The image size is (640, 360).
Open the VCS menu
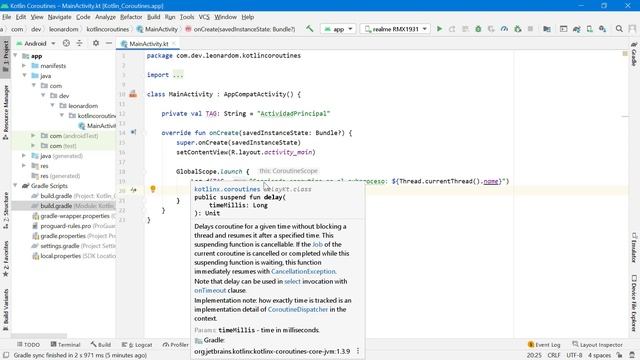[x=204, y=17]
